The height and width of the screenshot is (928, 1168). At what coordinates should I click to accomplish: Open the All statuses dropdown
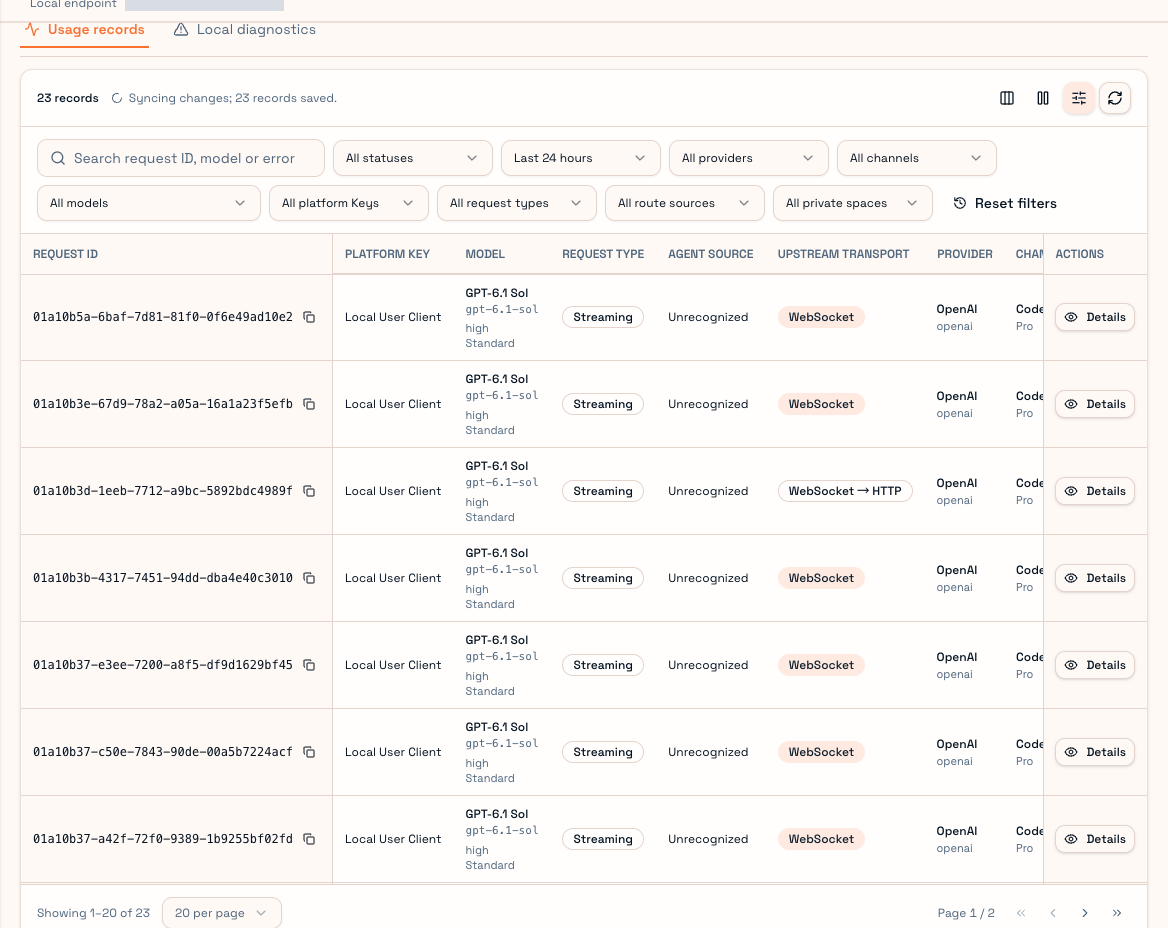413,159
